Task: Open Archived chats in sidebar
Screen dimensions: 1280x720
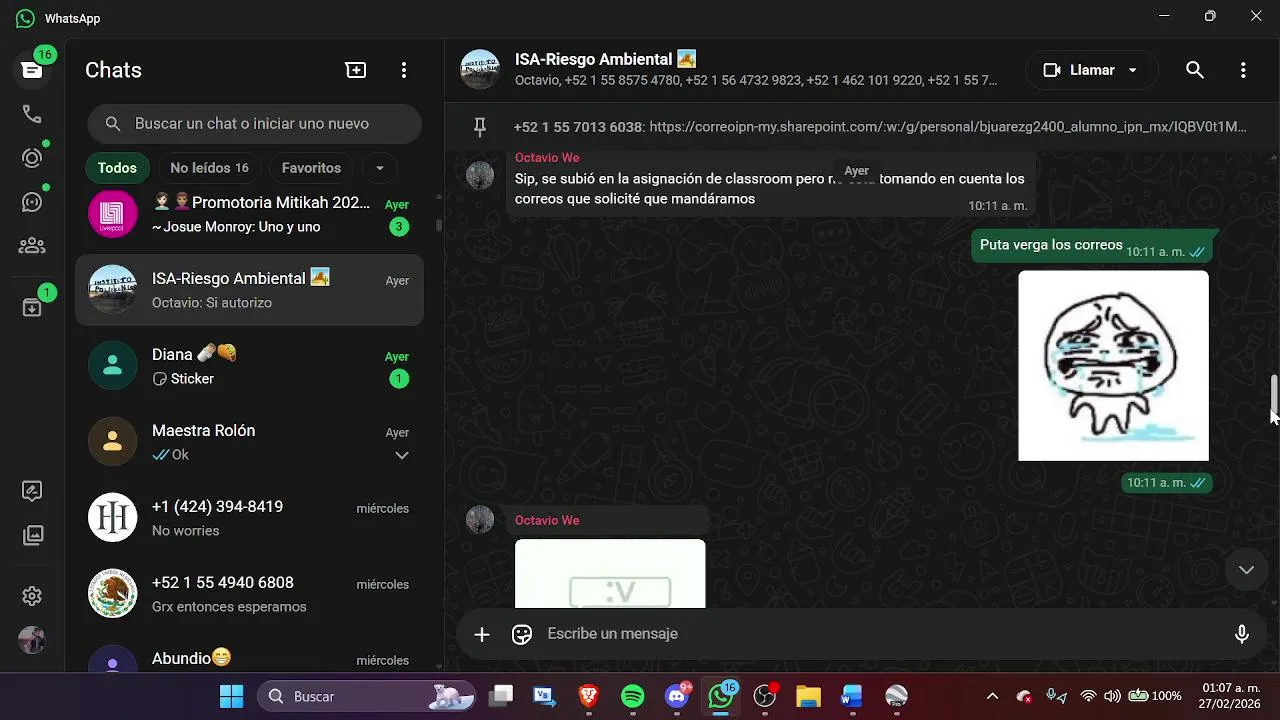Action: pos(32,307)
